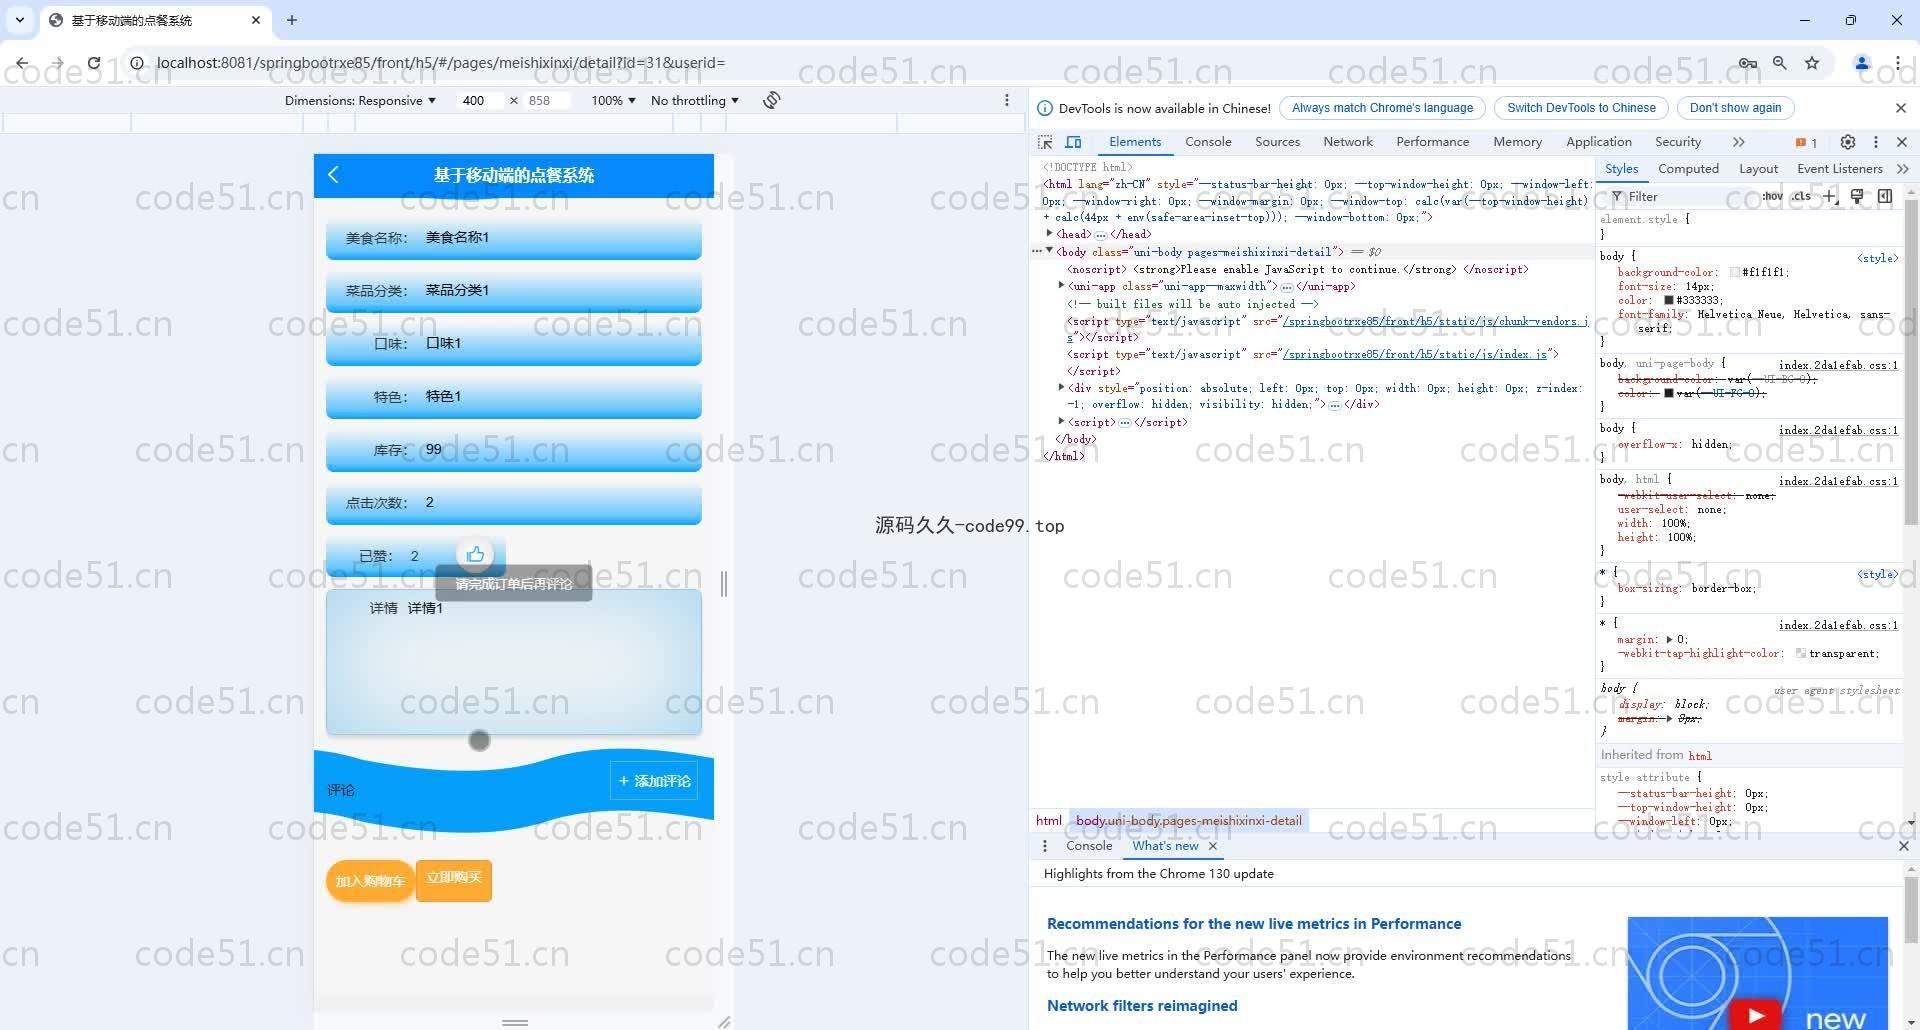Show more DevTools main tabs chevron

1739,142
